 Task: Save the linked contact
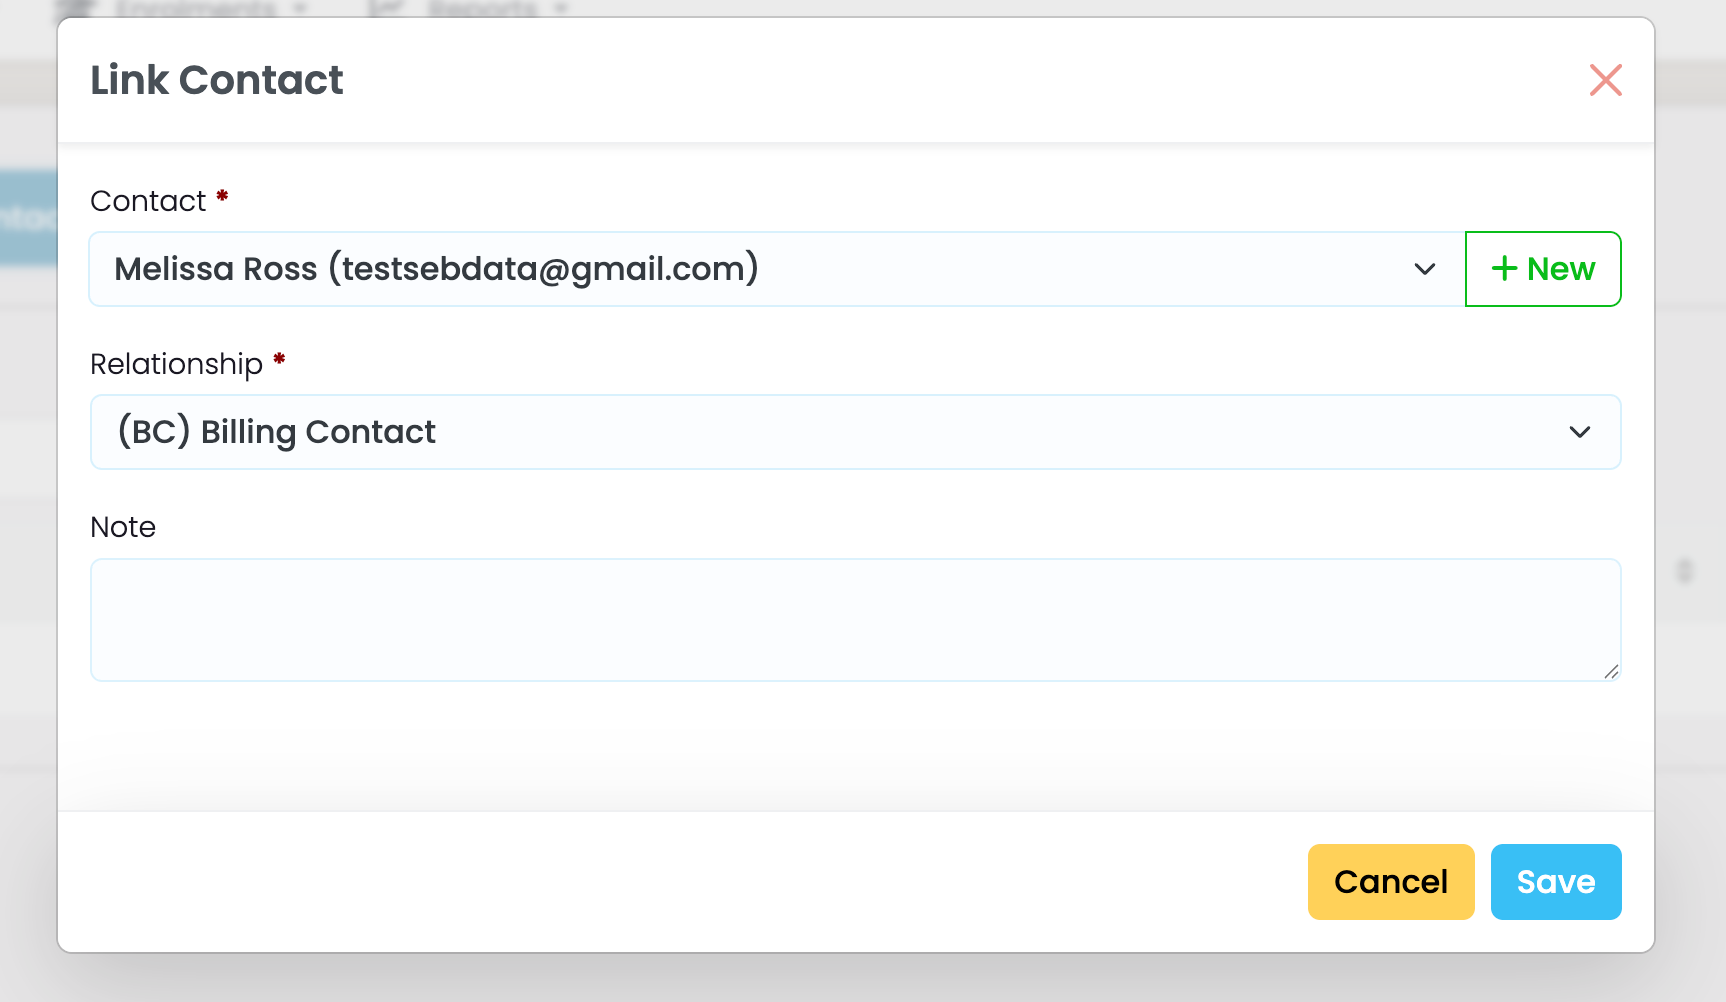pyautogui.click(x=1555, y=882)
